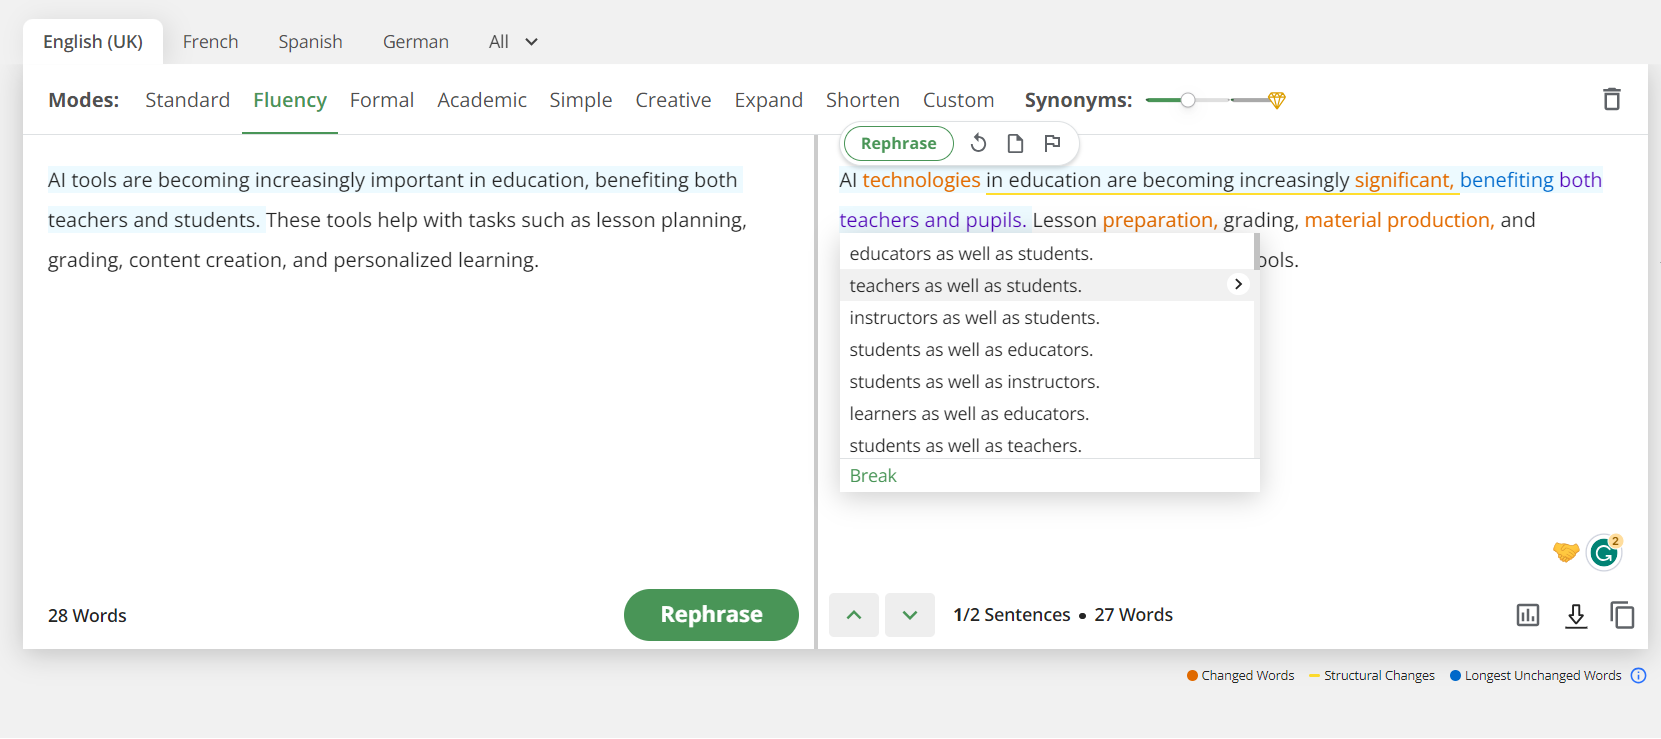
Task: Expand arrow for 'teachers as well as students'
Action: (x=1238, y=284)
